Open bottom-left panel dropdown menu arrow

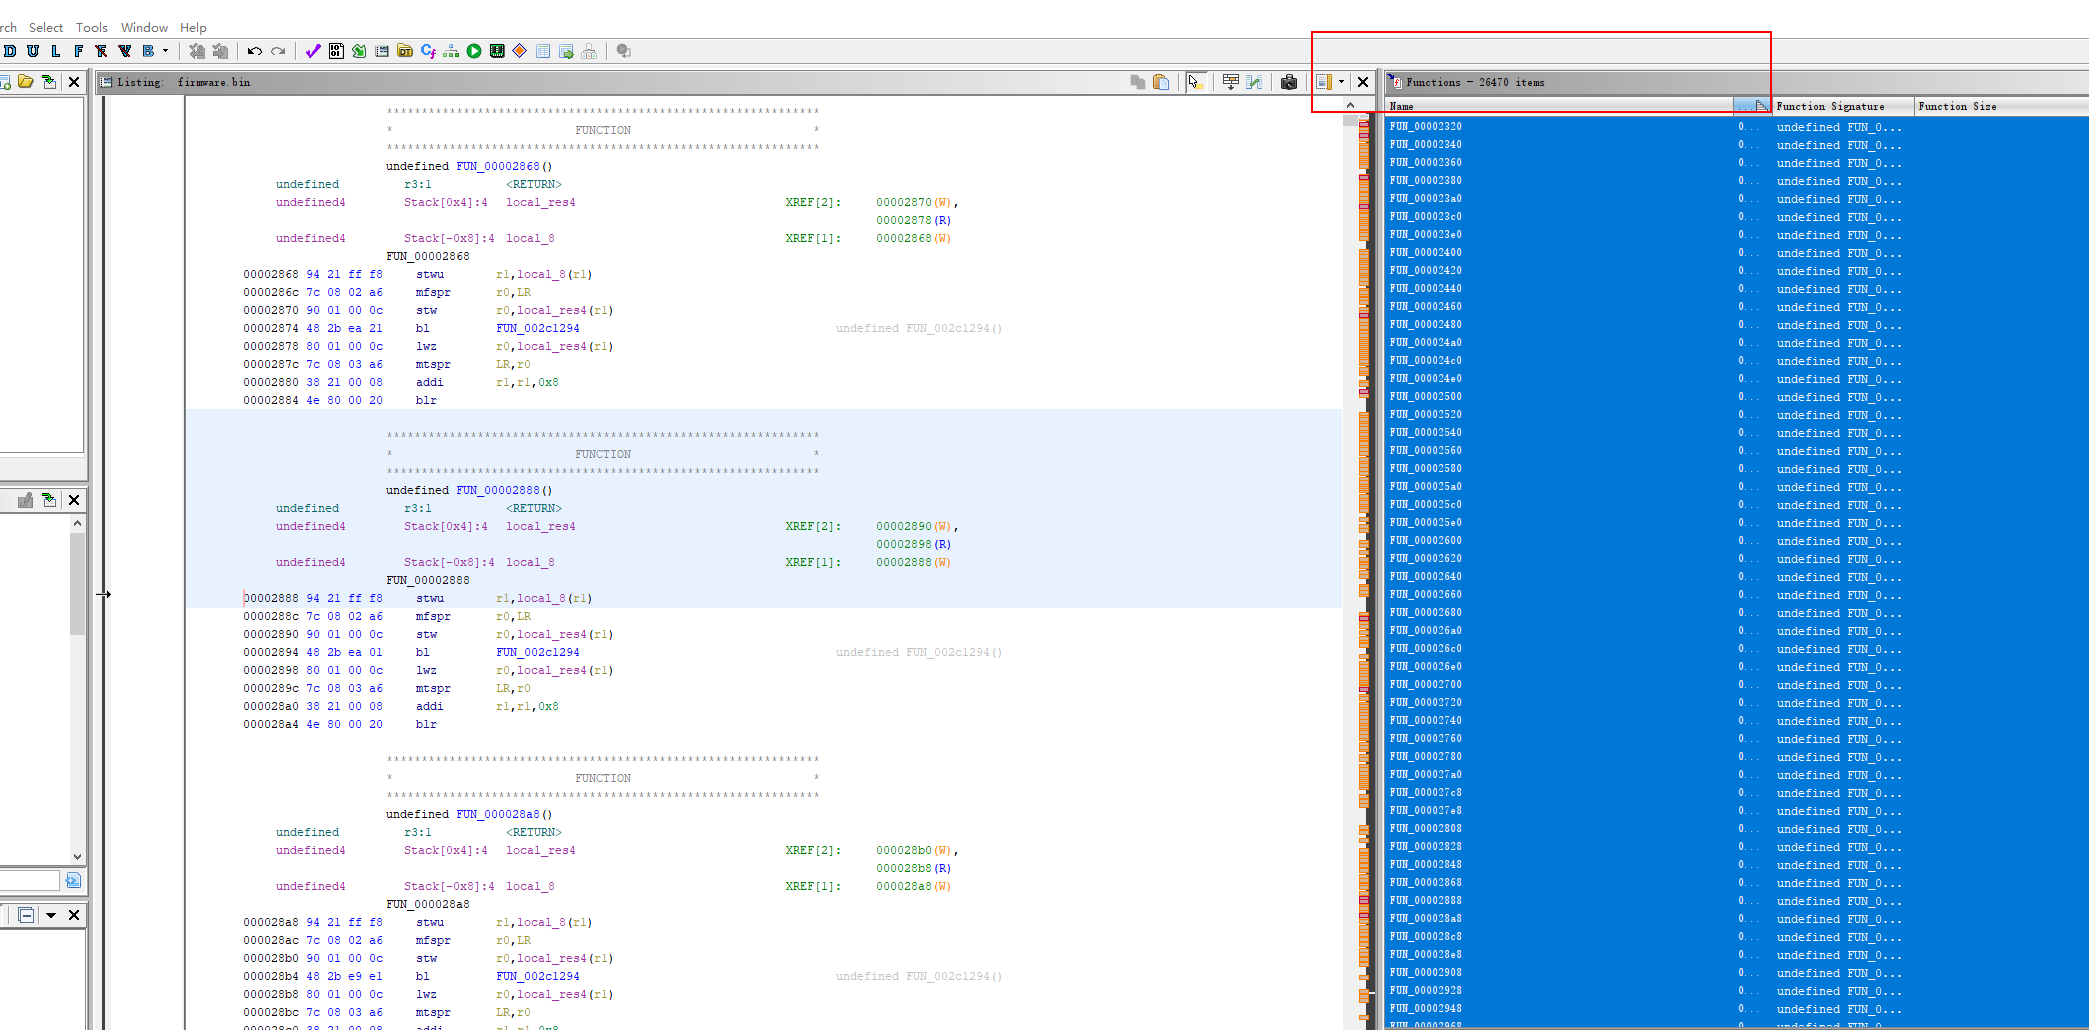pos(51,915)
